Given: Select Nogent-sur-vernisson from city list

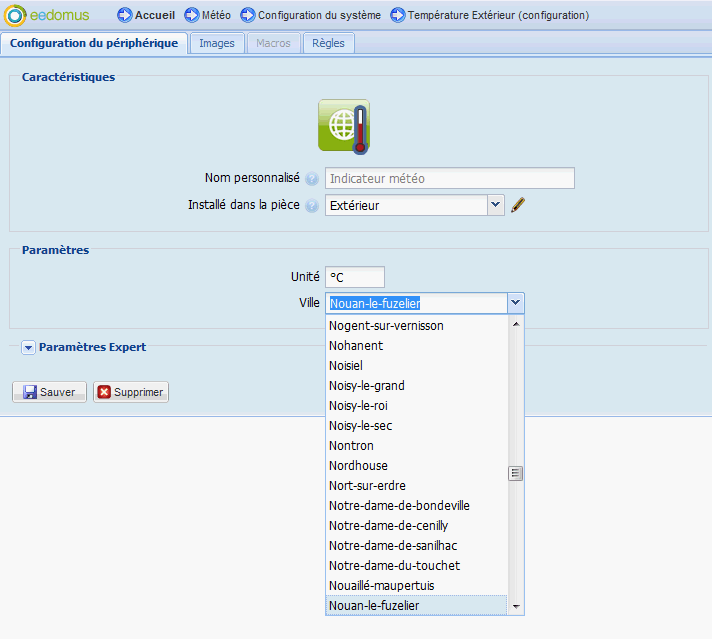Looking at the screenshot, I should click(x=416, y=326).
